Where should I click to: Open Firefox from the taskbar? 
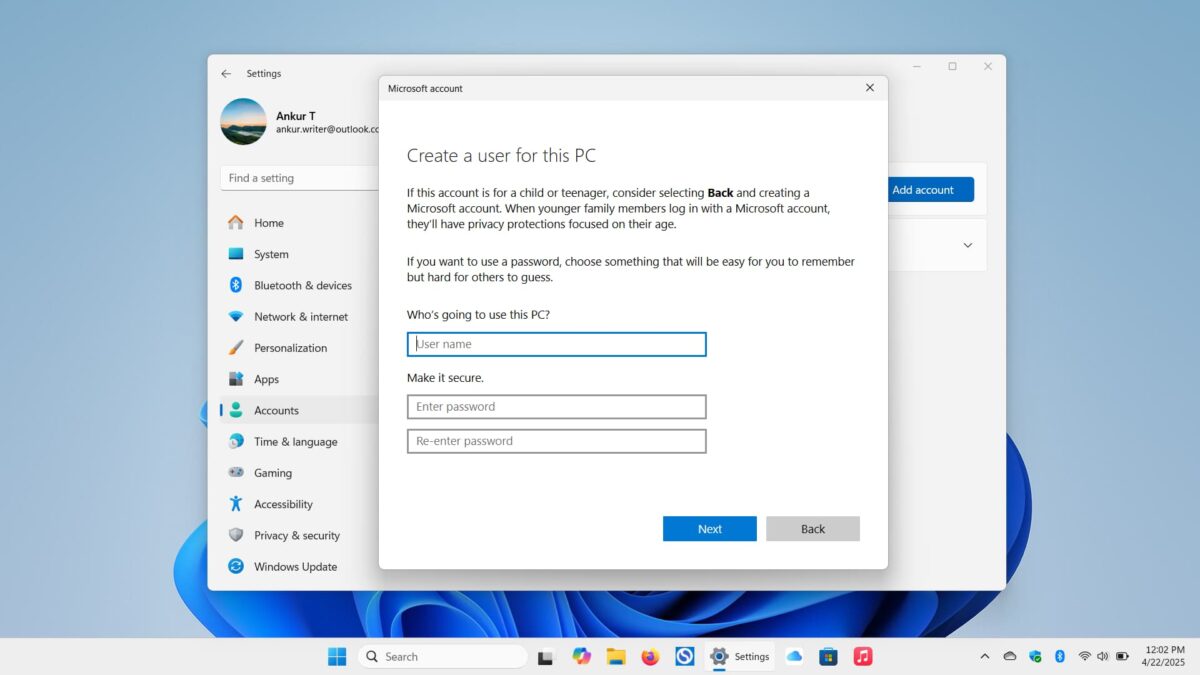pyautogui.click(x=650, y=656)
